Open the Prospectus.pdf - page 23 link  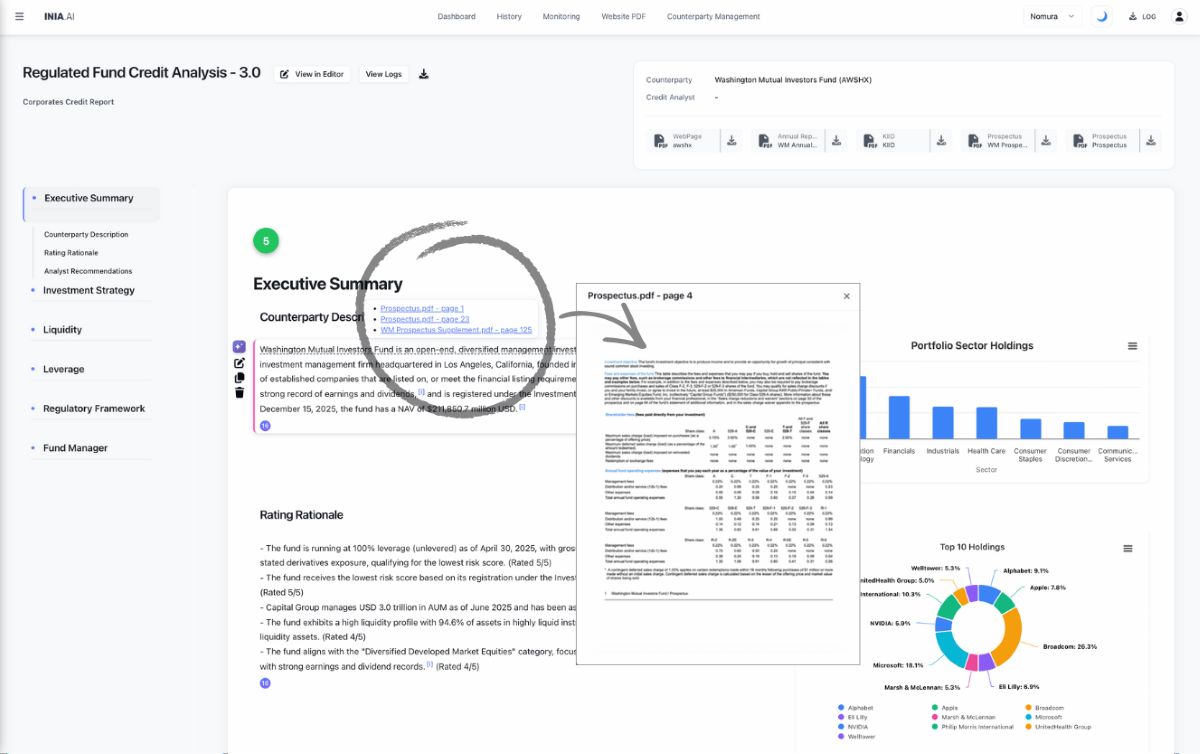425,319
